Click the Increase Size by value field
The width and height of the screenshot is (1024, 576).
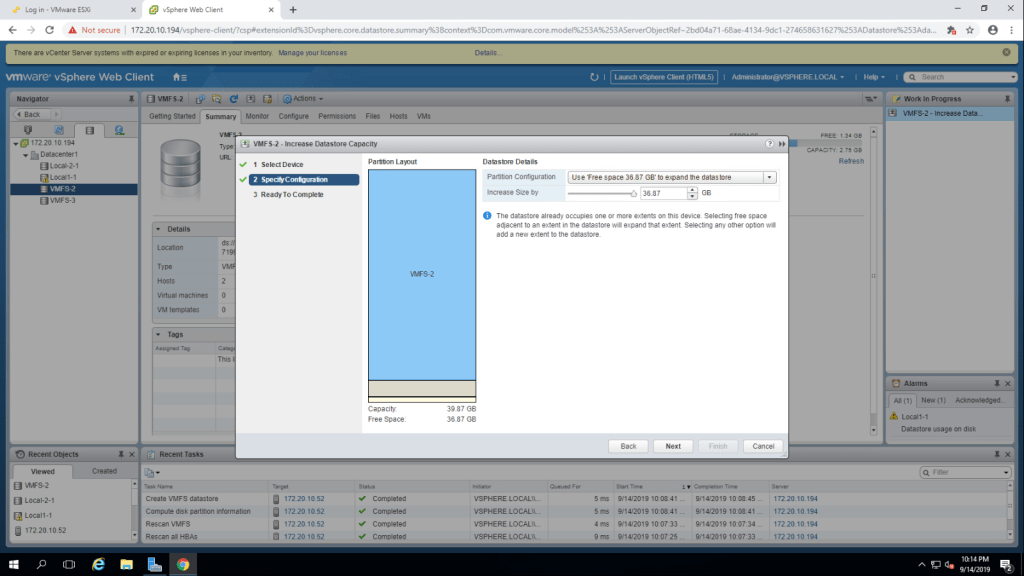[x=658, y=192]
